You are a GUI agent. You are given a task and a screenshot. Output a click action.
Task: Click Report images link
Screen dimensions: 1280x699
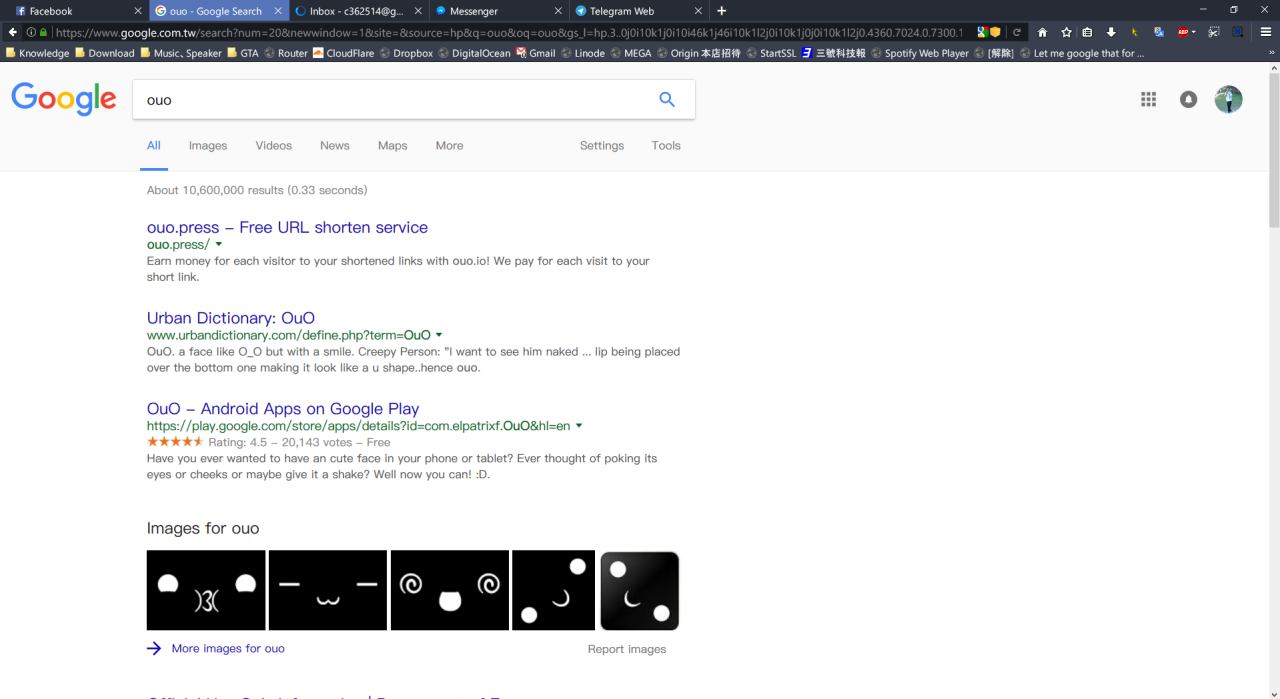[627, 649]
